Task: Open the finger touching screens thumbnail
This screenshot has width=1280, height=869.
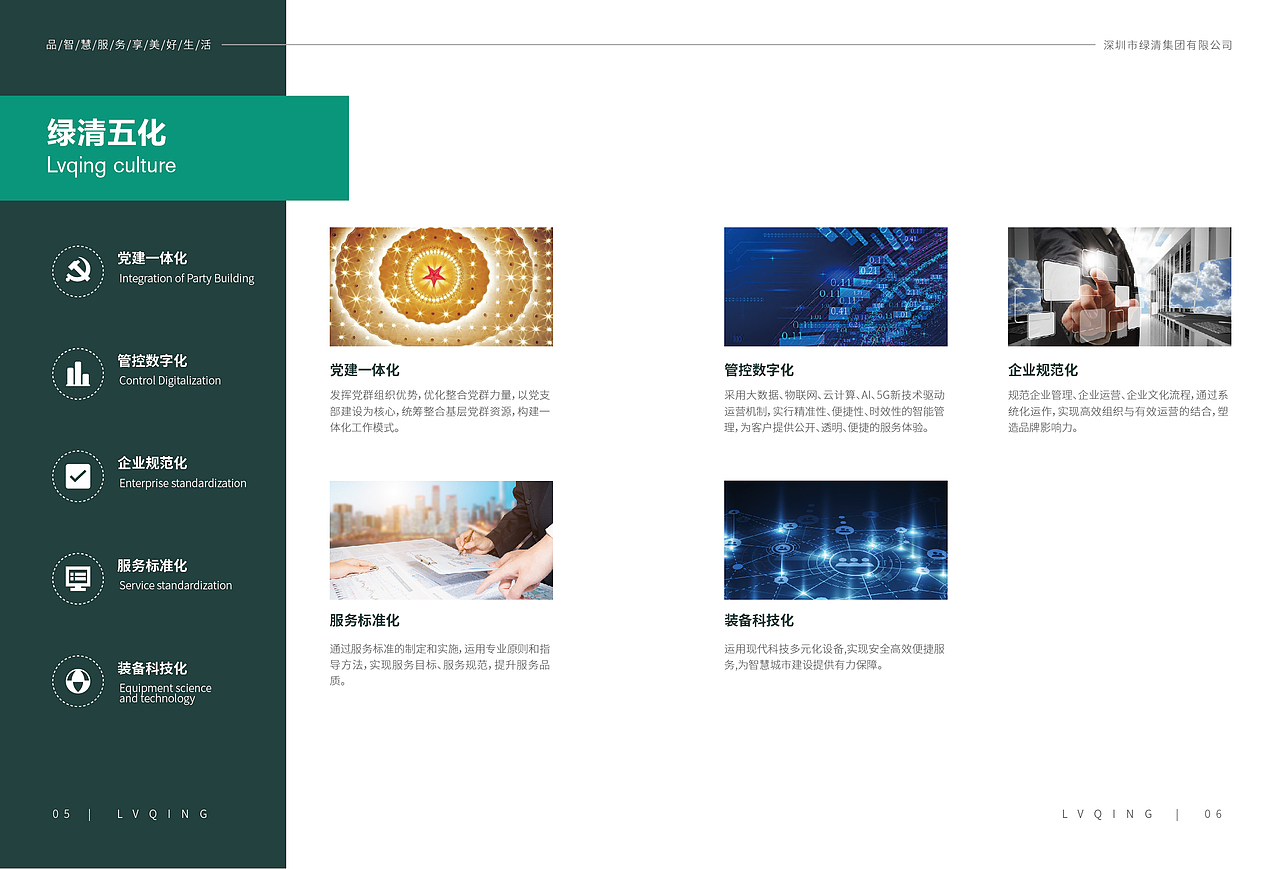Action: [x=1119, y=287]
